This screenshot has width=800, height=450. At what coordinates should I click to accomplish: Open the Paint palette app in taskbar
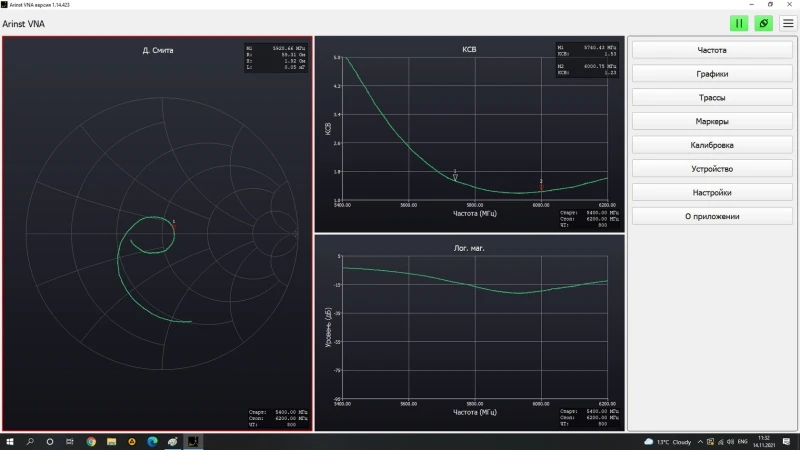[172, 442]
